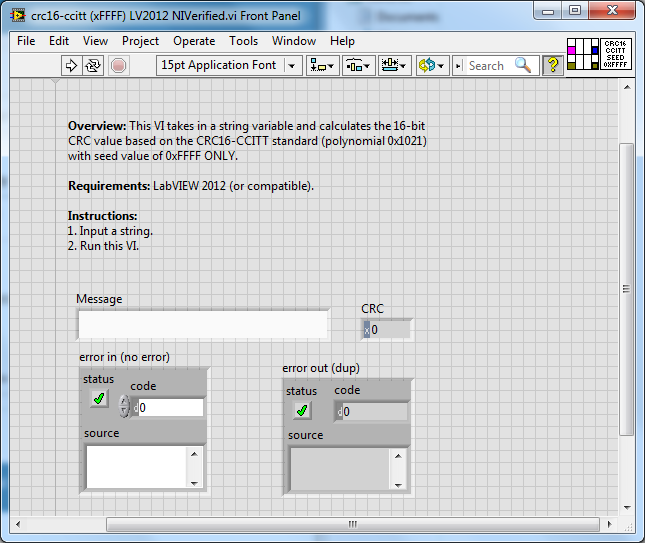Open the Operate menu
Screen dimensions: 645x543
tap(194, 41)
